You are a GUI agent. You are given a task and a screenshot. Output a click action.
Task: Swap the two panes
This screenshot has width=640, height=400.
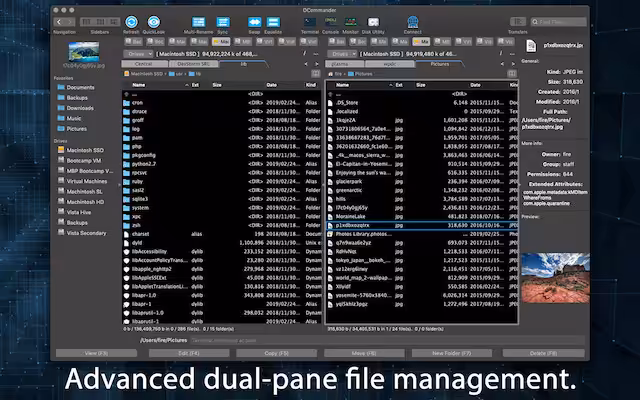(255, 21)
